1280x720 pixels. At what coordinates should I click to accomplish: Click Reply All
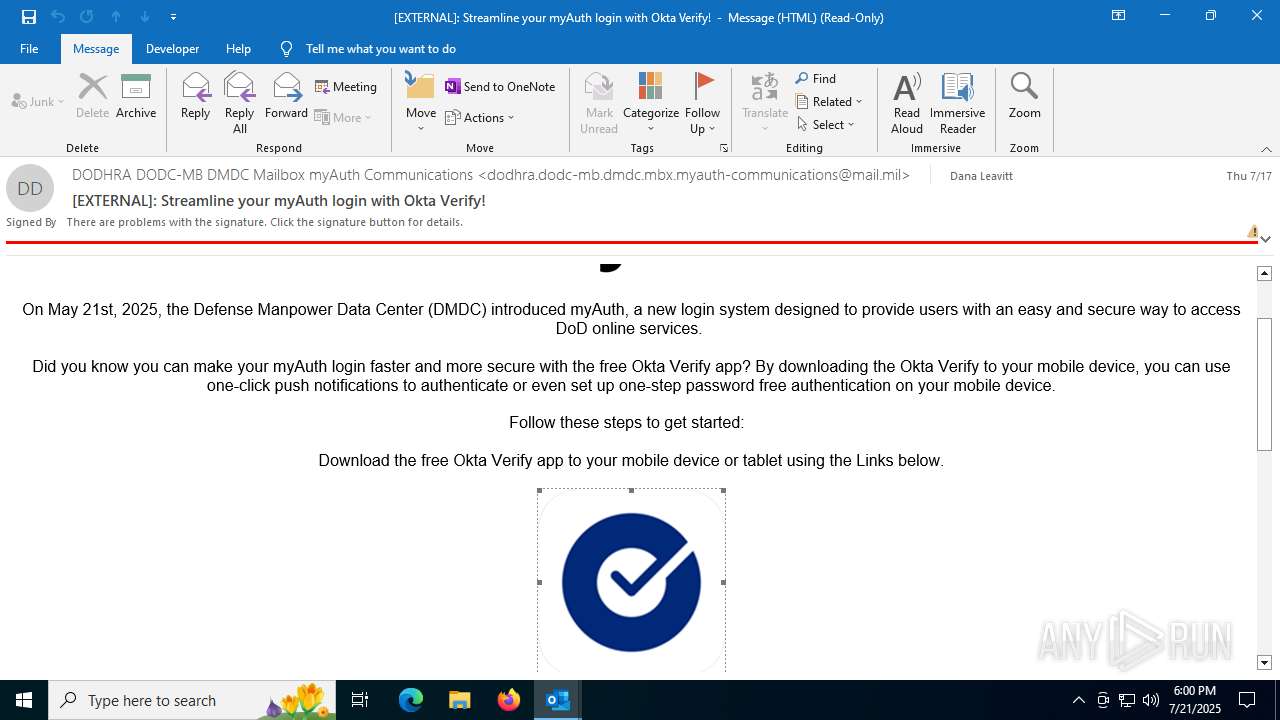coord(240,103)
